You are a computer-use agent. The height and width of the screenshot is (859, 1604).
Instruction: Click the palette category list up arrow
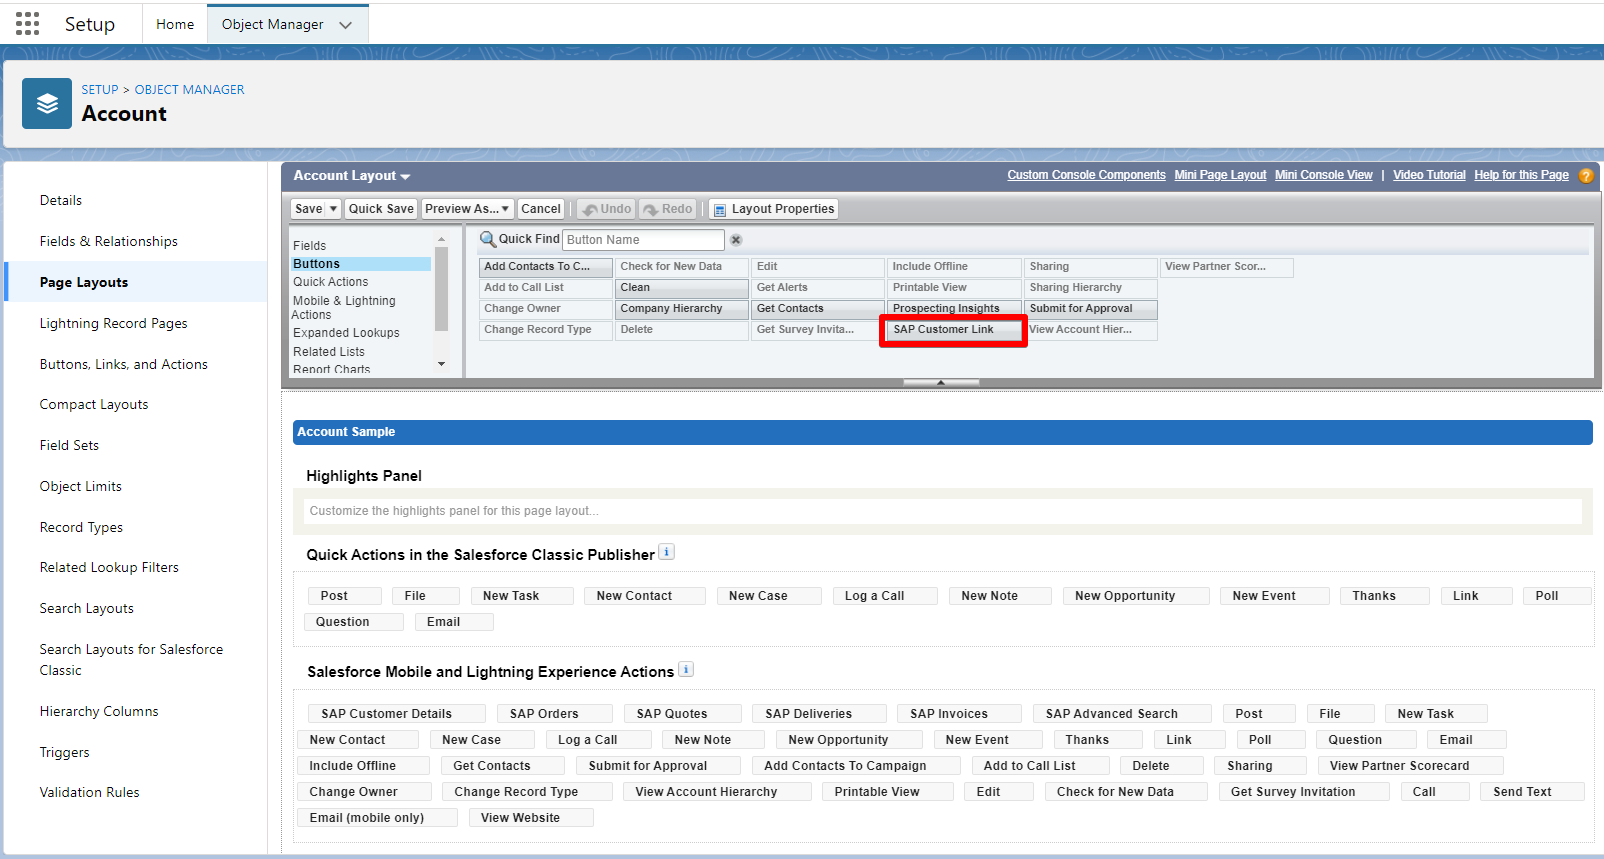coord(441,241)
